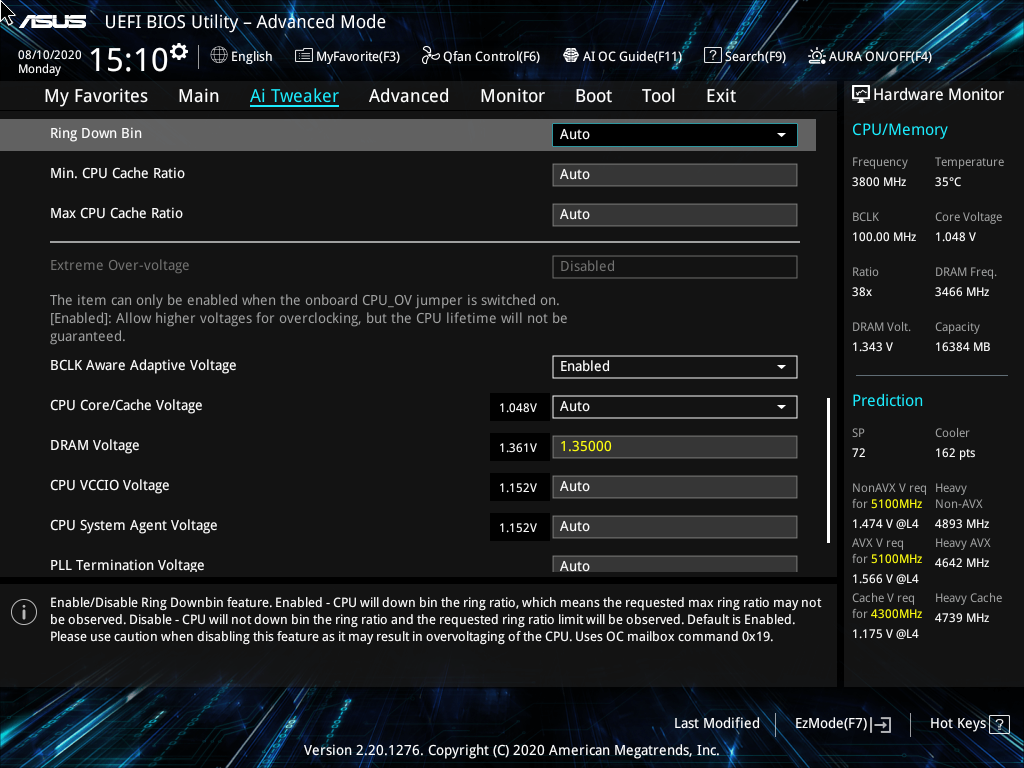This screenshot has height=768, width=1024.
Task: Select the Boot menu
Action: click(593, 95)
